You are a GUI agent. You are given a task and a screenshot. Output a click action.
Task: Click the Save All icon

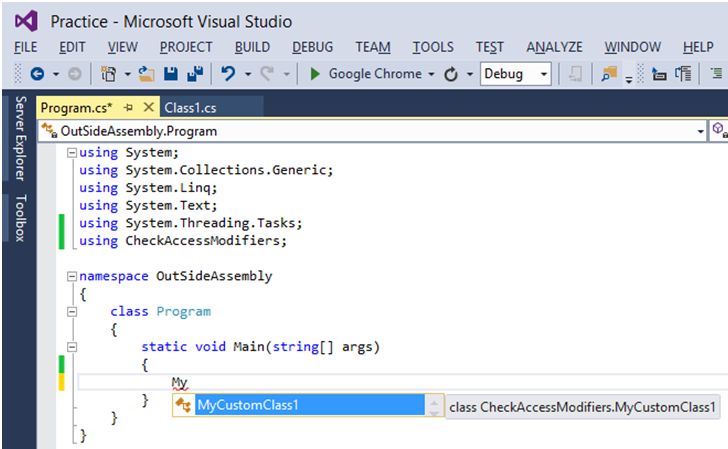[x=195, y=74]
